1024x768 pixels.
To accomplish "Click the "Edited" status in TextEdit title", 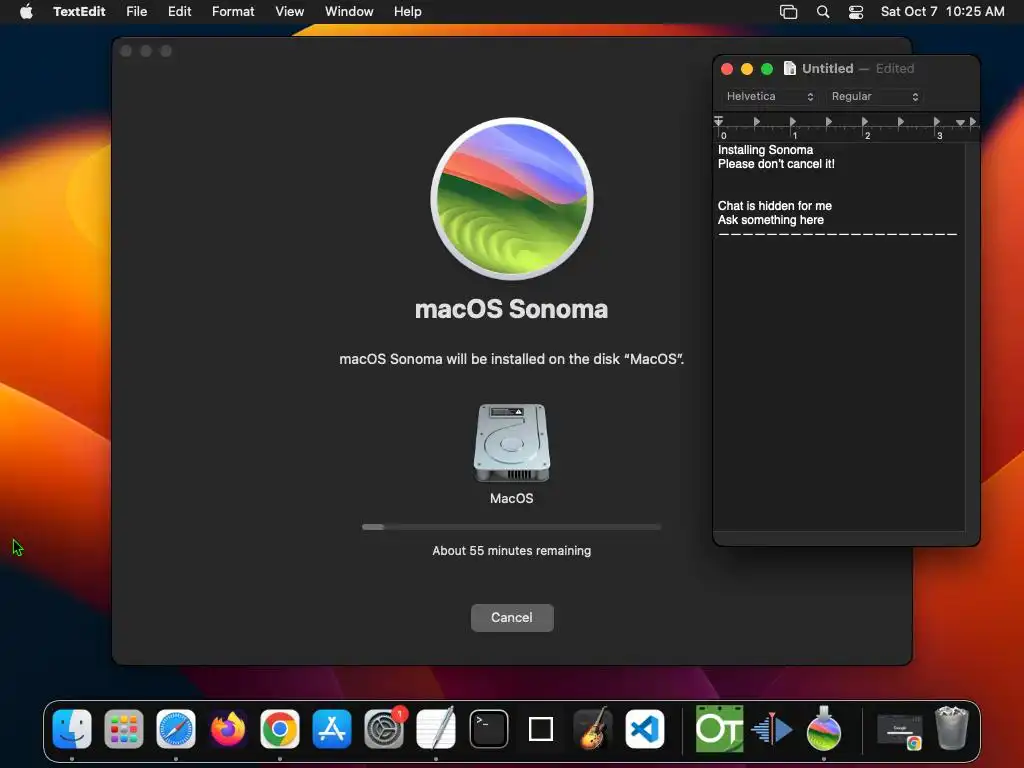I will coord(895,68).
